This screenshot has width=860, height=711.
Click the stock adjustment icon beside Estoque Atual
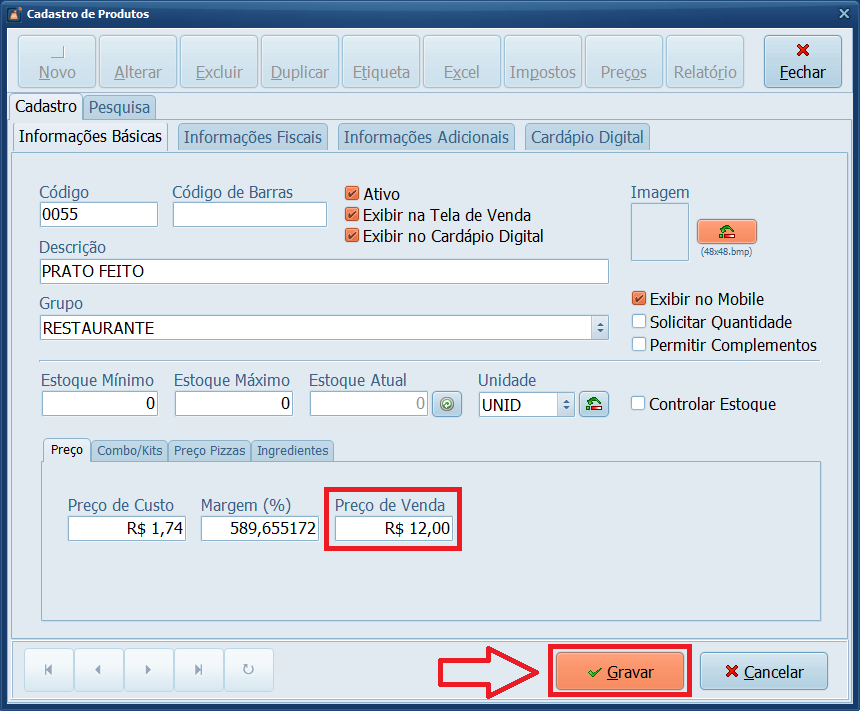pyautogui.click(x=446, y=404)
